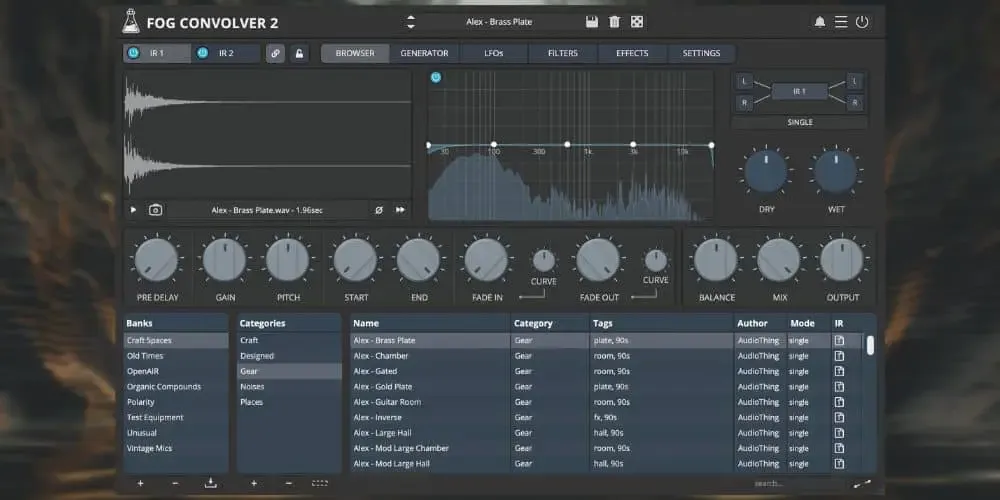Select the Places category
The width and height of the screenshot is (1000, 500).
(x=290, y=402)
